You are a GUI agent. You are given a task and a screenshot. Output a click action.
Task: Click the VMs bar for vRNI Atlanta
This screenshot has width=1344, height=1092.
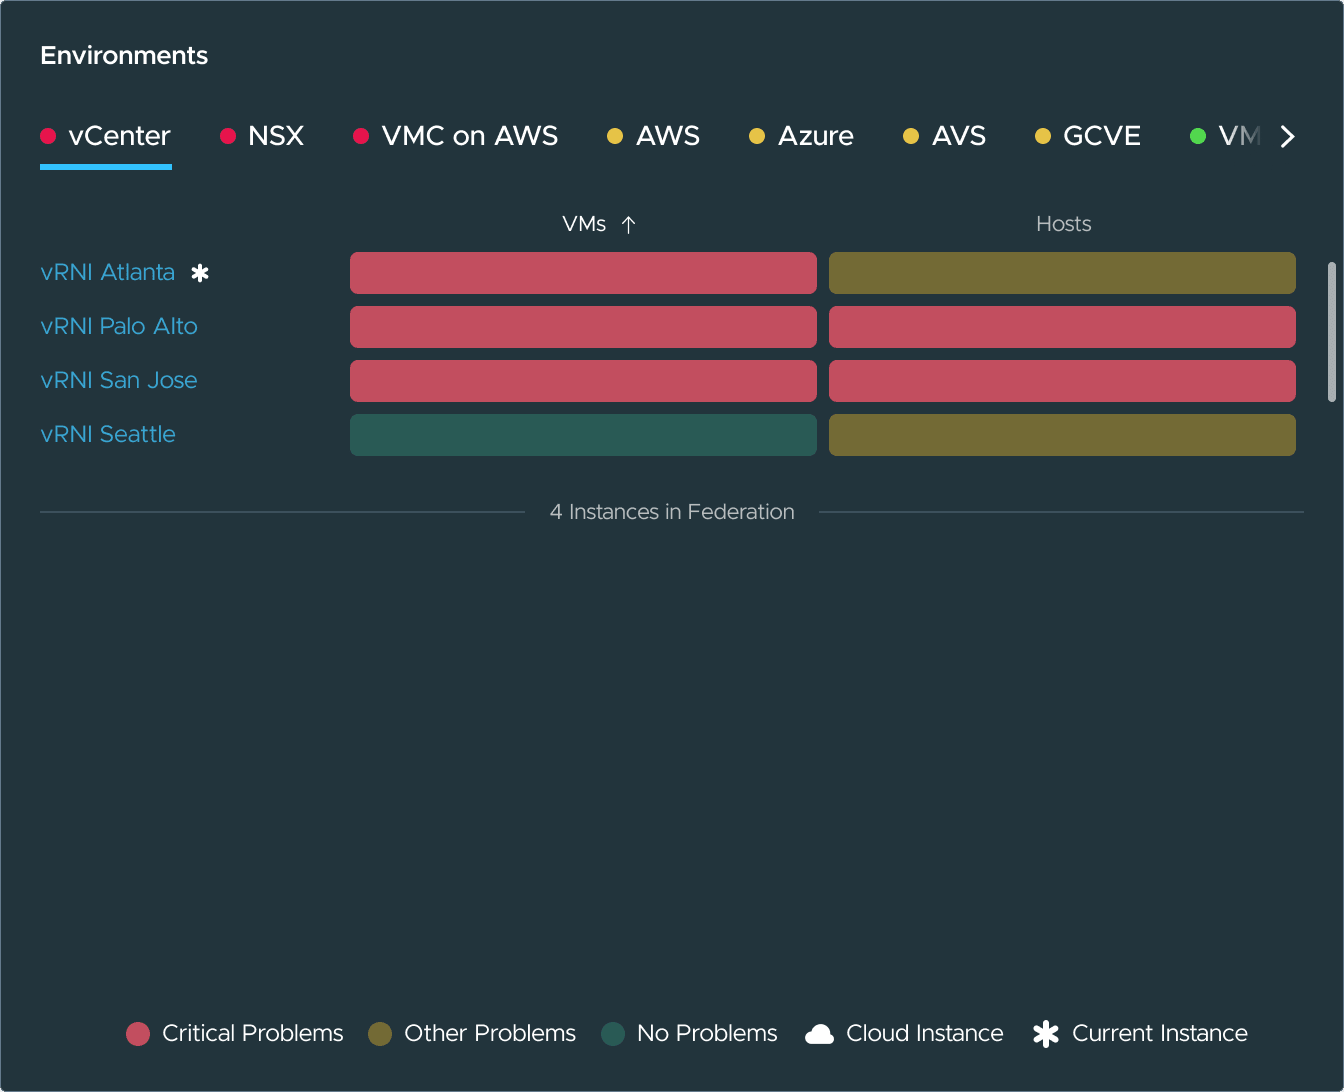583,273
